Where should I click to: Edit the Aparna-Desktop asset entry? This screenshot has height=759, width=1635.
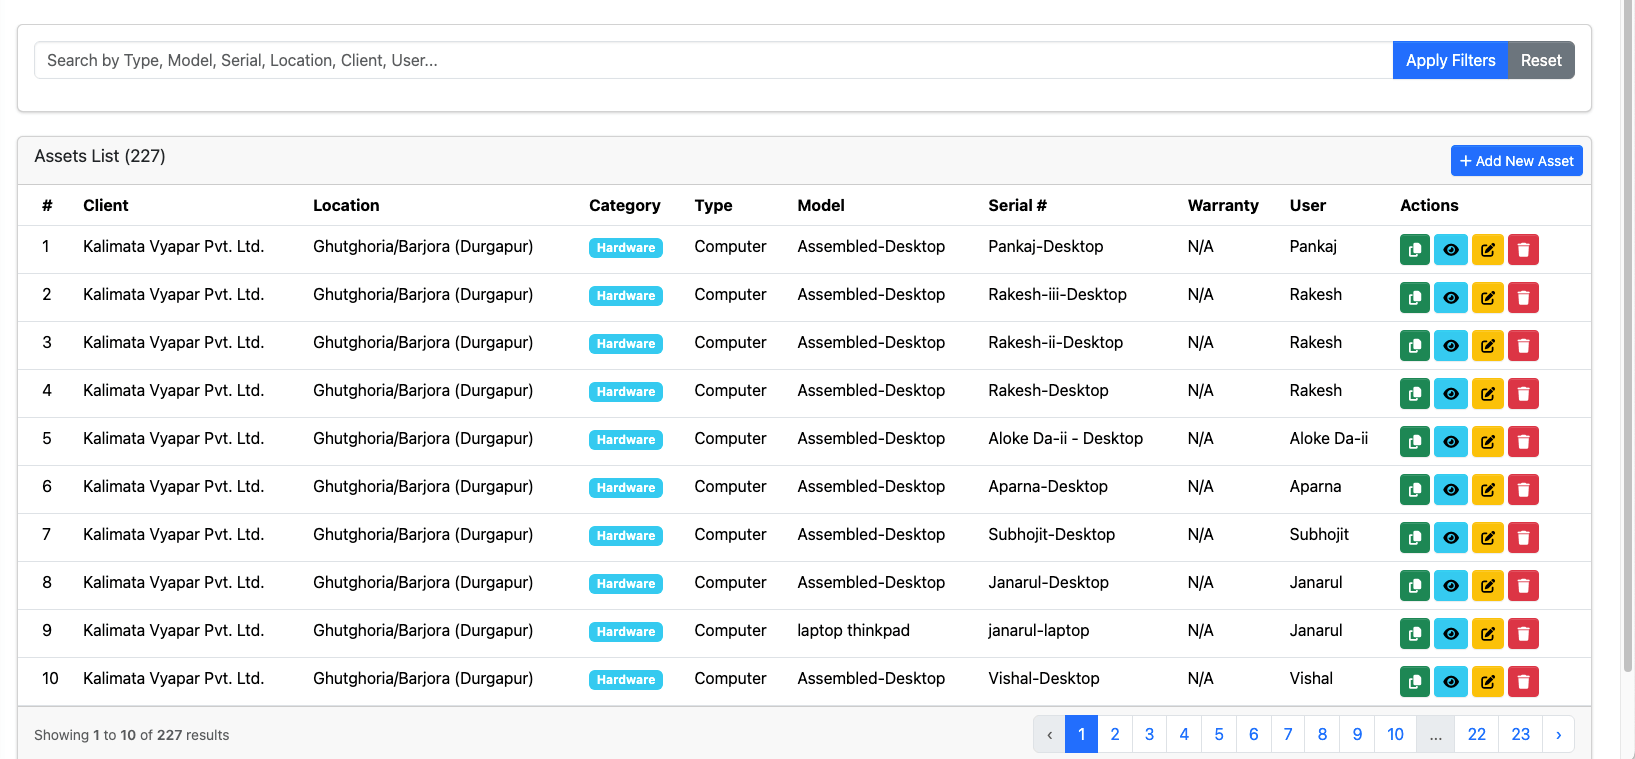[x=1487, y=490]
